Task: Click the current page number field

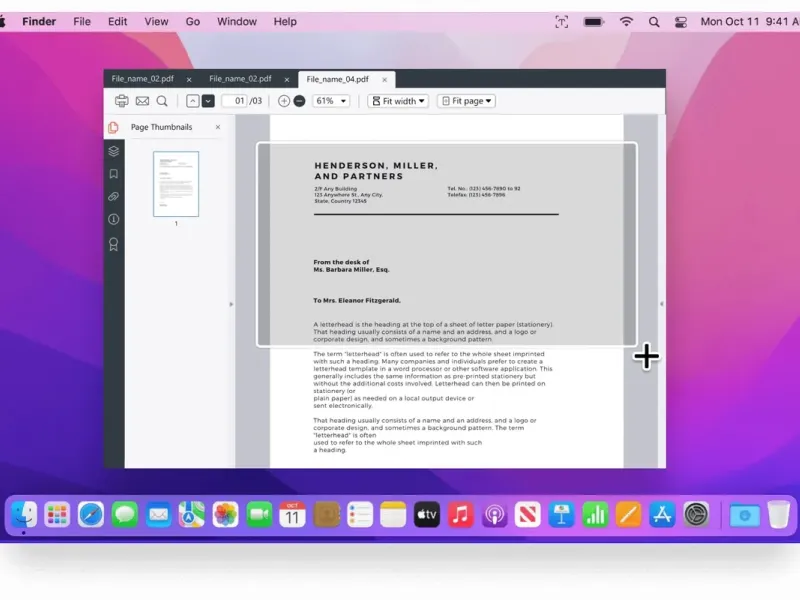Action: 234,101
